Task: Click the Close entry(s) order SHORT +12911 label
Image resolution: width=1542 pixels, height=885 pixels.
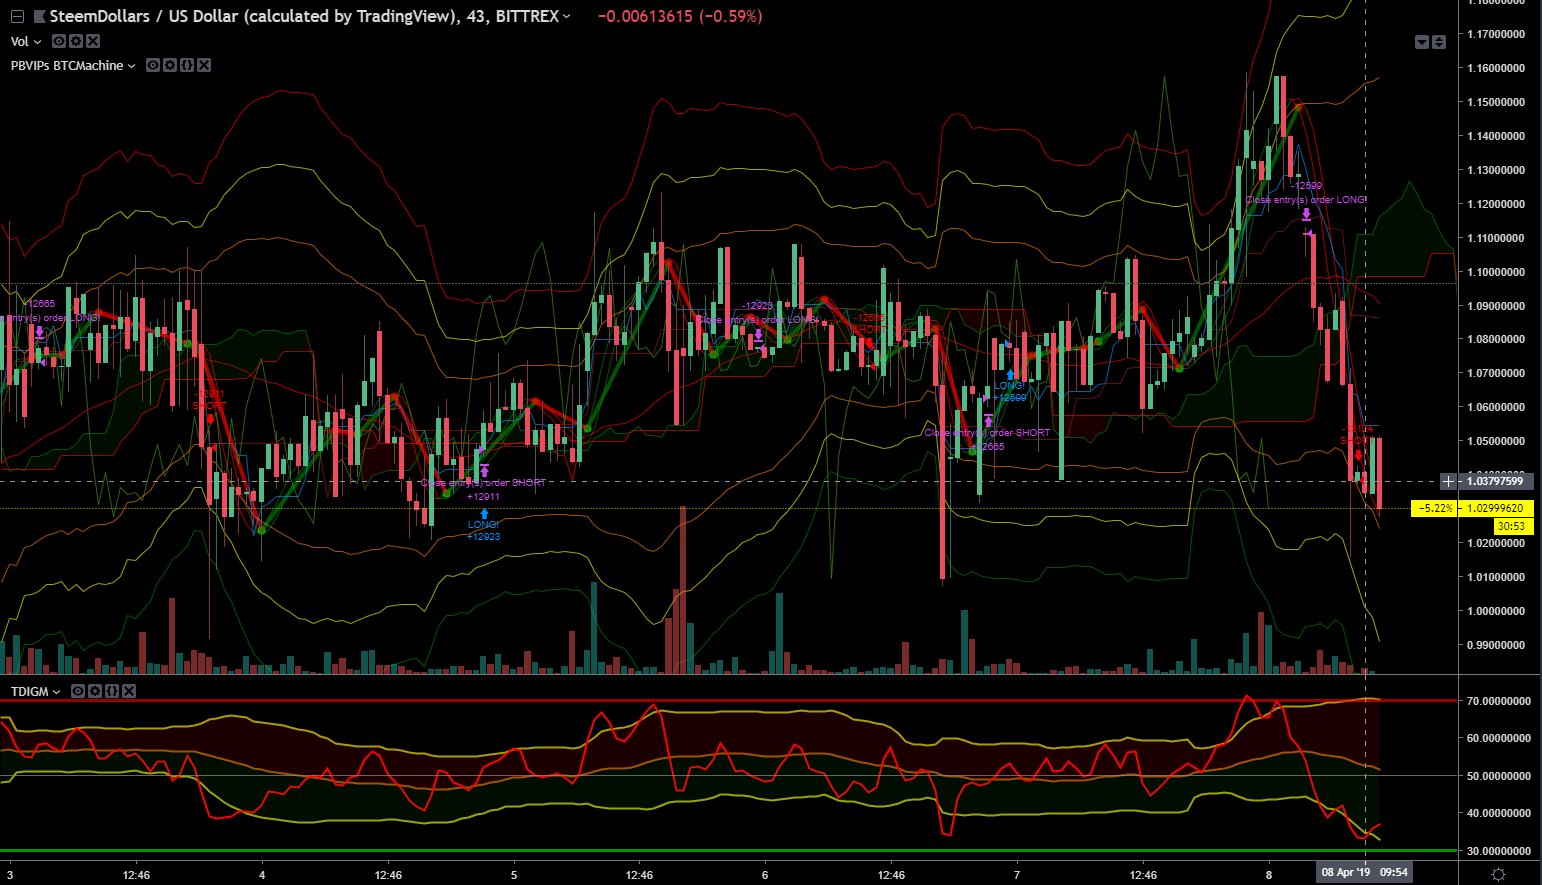Action: 484,489
